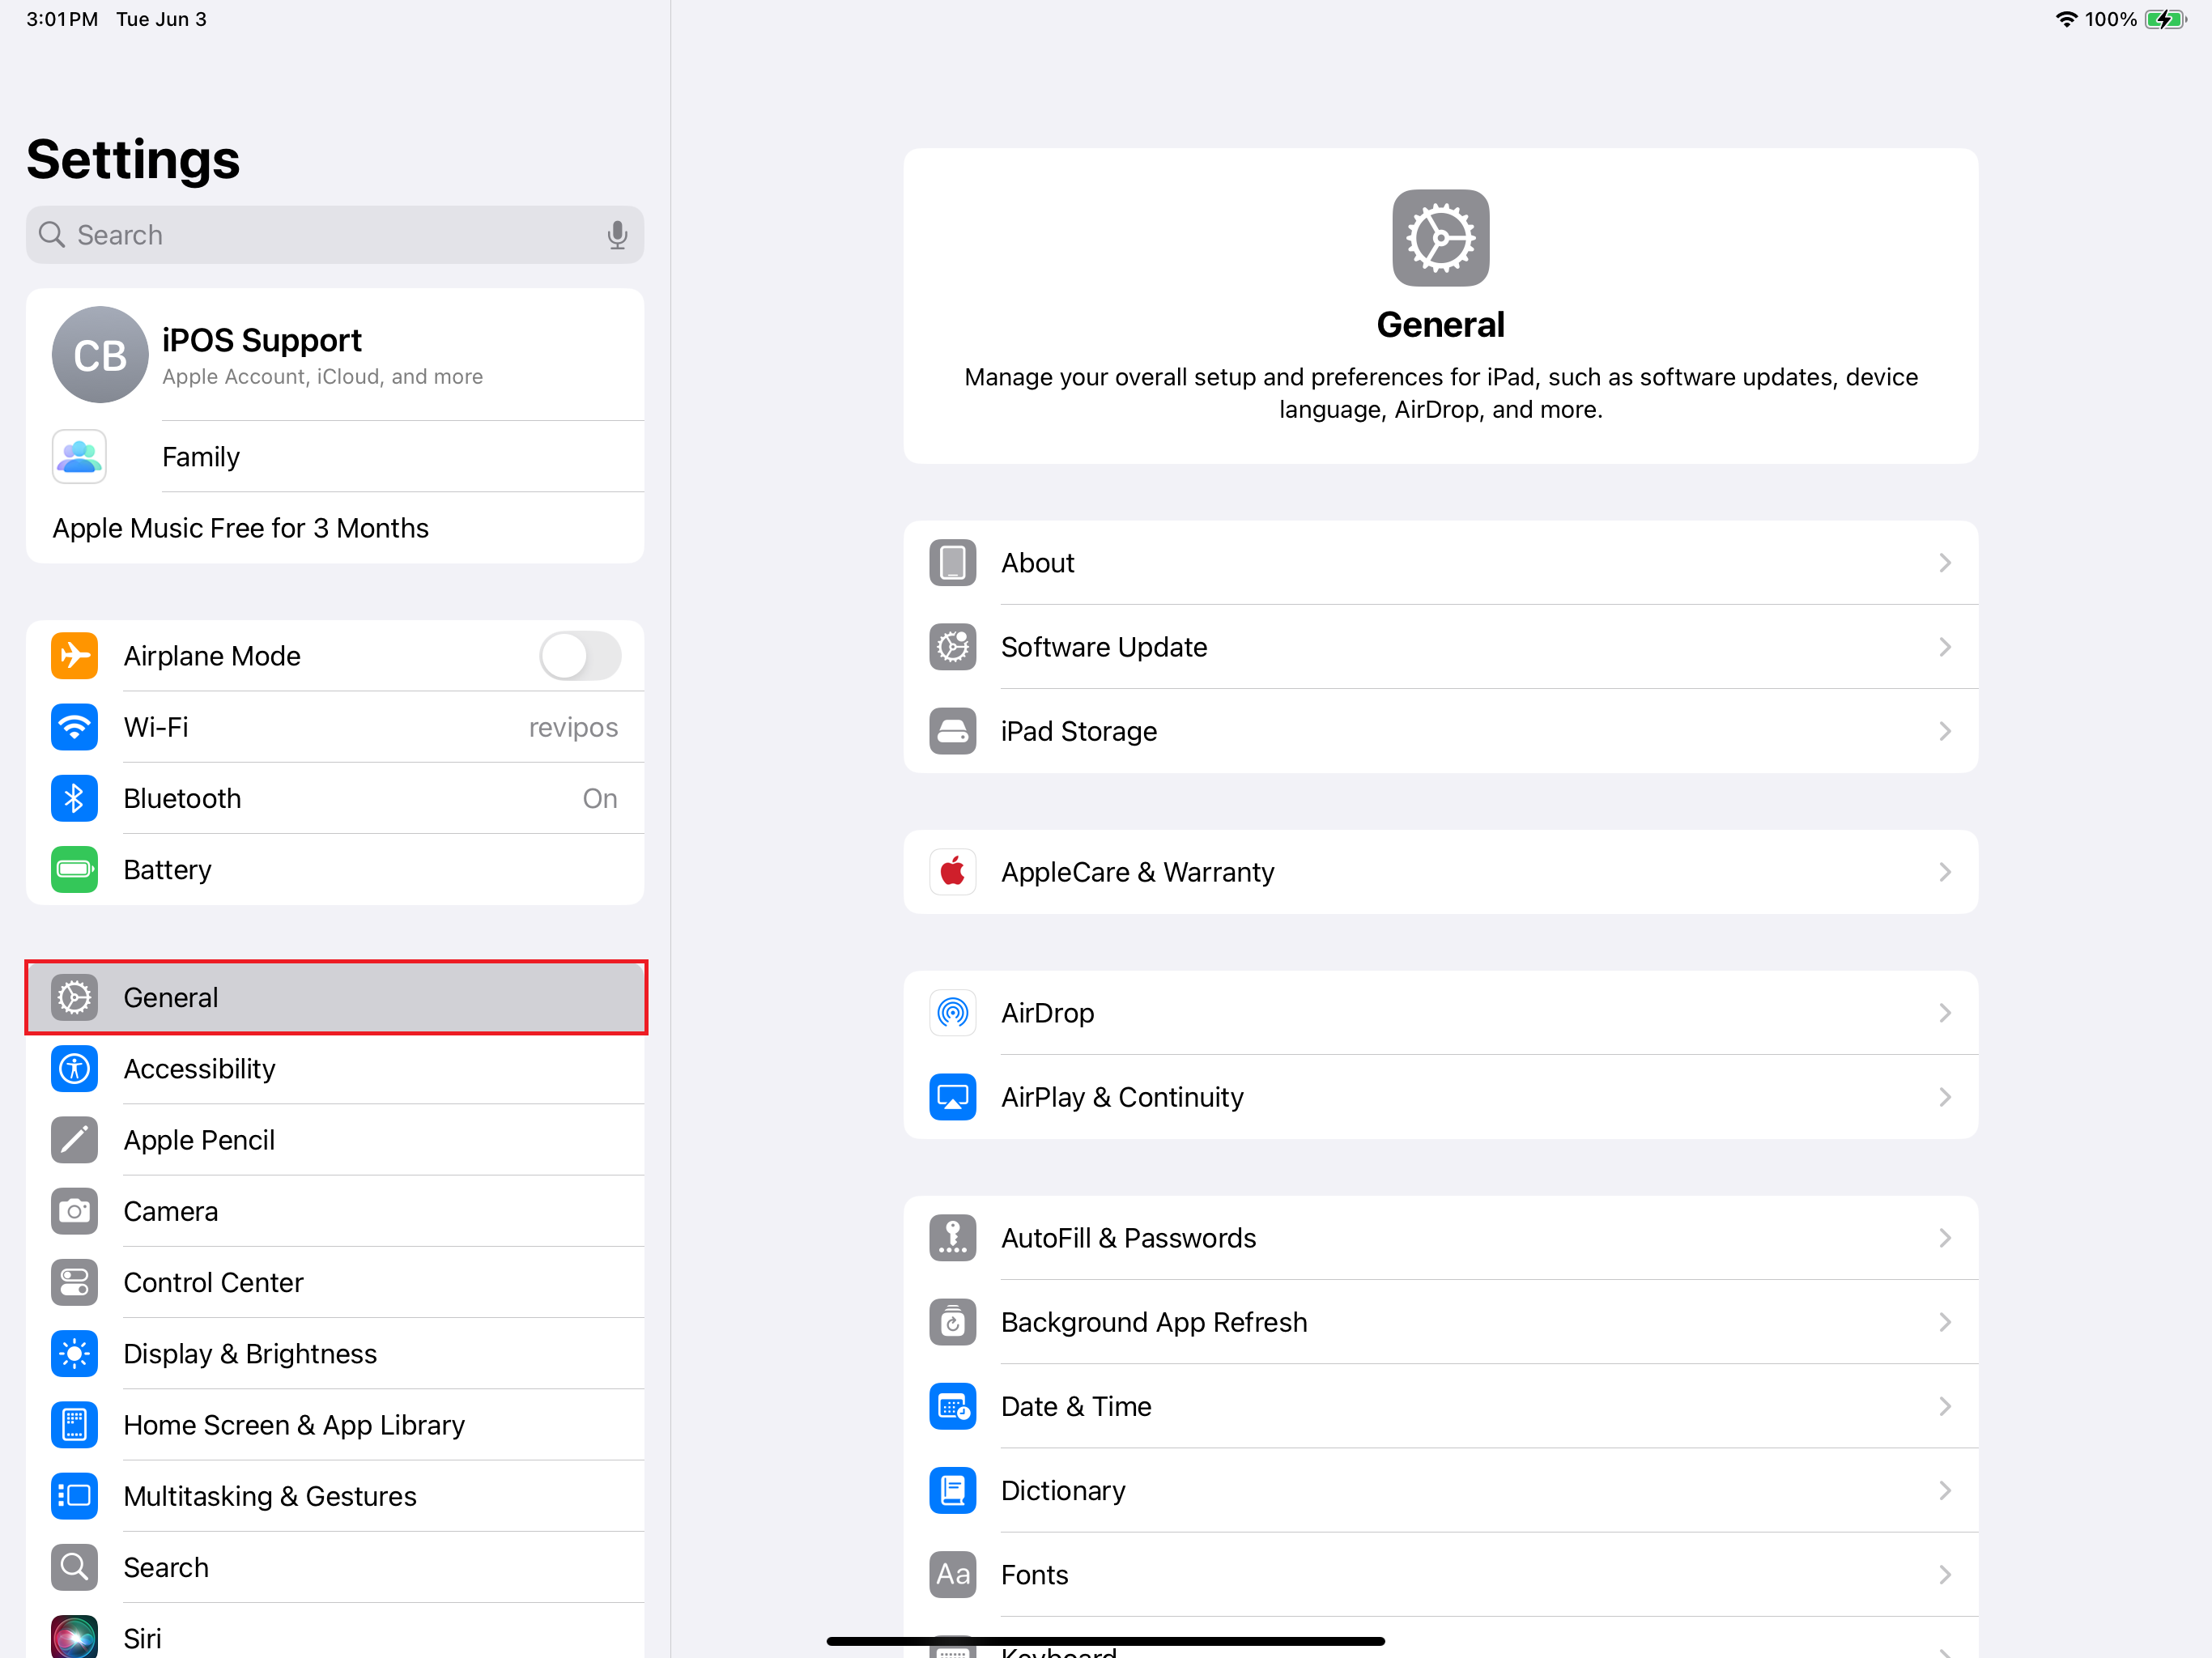Tap the green Battery icon
The width and height of the screenshot is (2212, 1658).
point(74,870)
